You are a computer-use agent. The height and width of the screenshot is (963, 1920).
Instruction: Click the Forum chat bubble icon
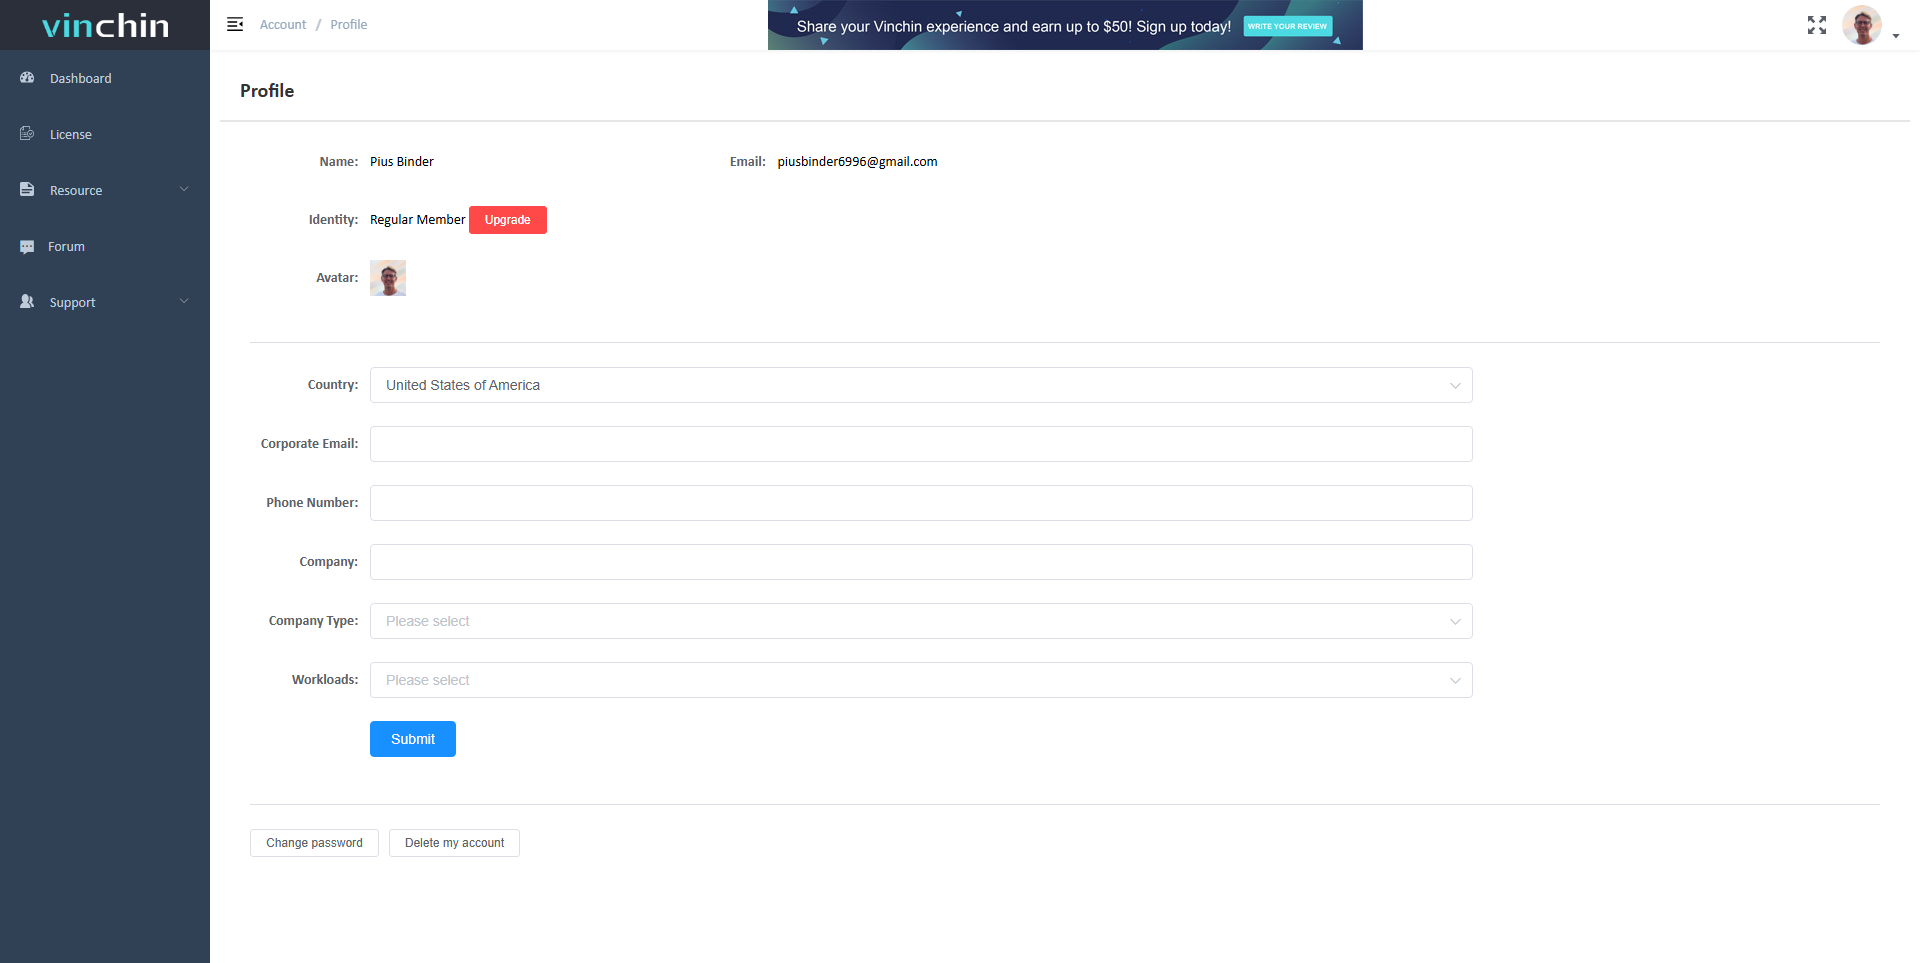point(27,247)
